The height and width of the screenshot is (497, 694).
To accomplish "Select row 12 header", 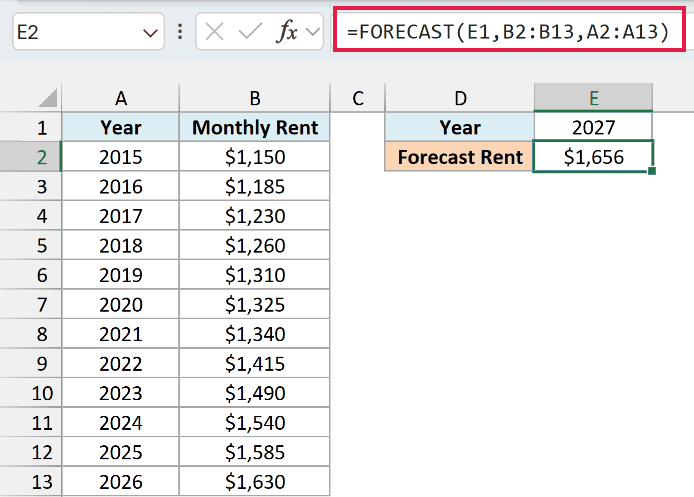I will point(31,452).
